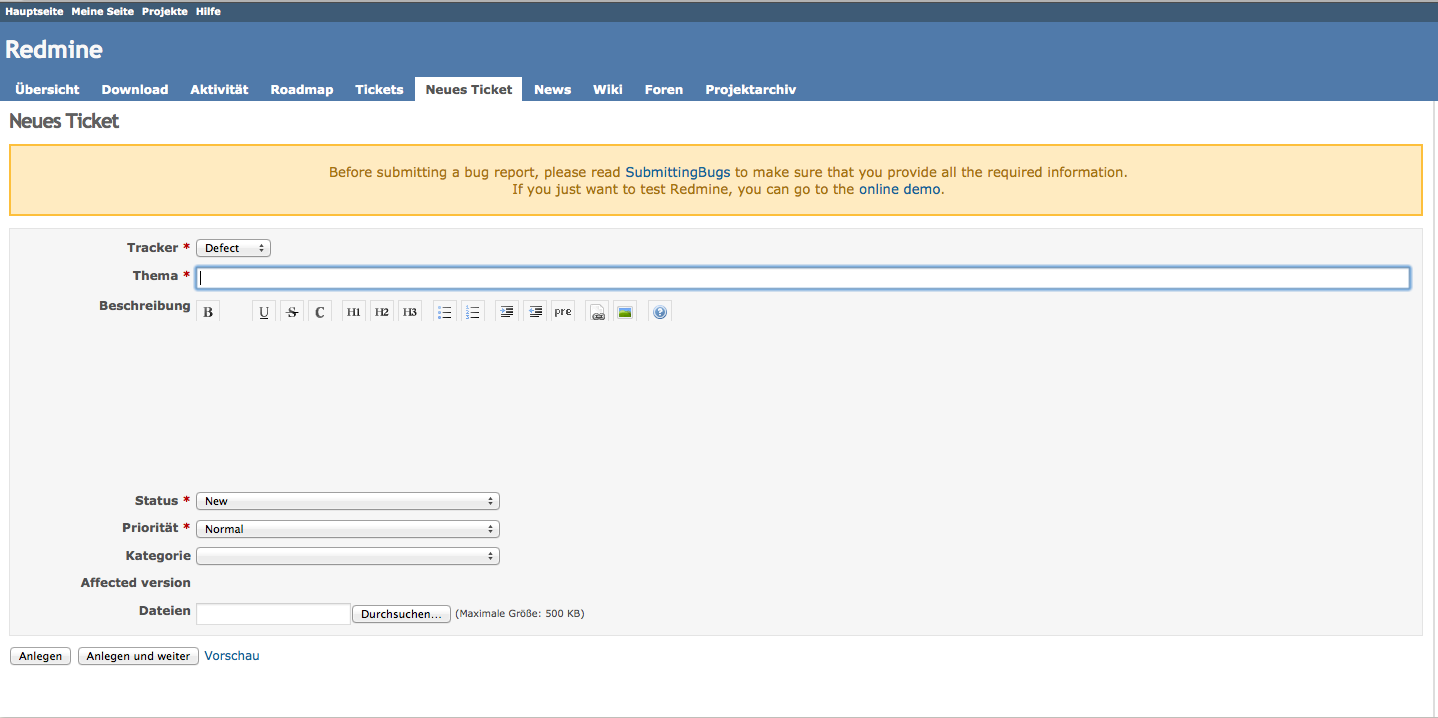Open the SubmittingBugs link
This screenshot has width=1438, height=718.
click(677, 172)
